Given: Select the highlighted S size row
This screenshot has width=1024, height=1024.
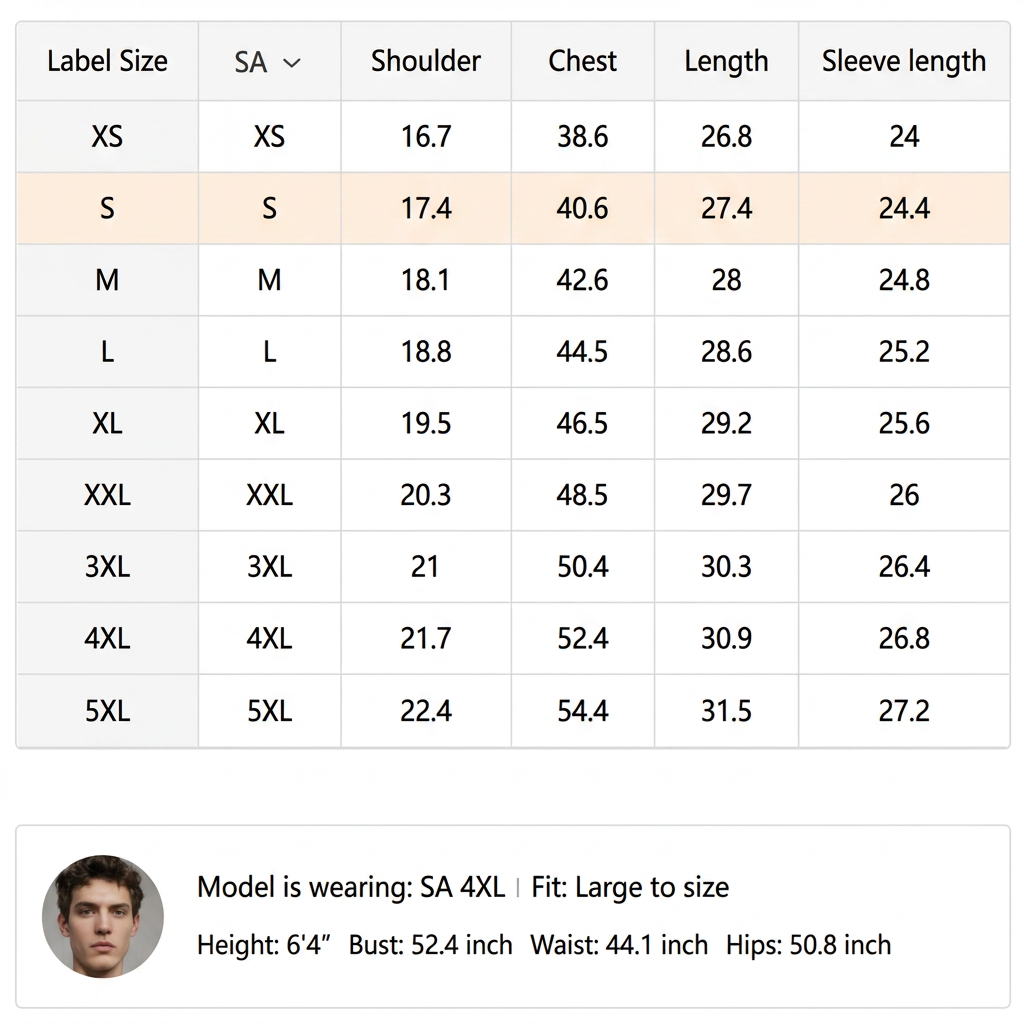Looking at the screenshot, I should (513, 208).
